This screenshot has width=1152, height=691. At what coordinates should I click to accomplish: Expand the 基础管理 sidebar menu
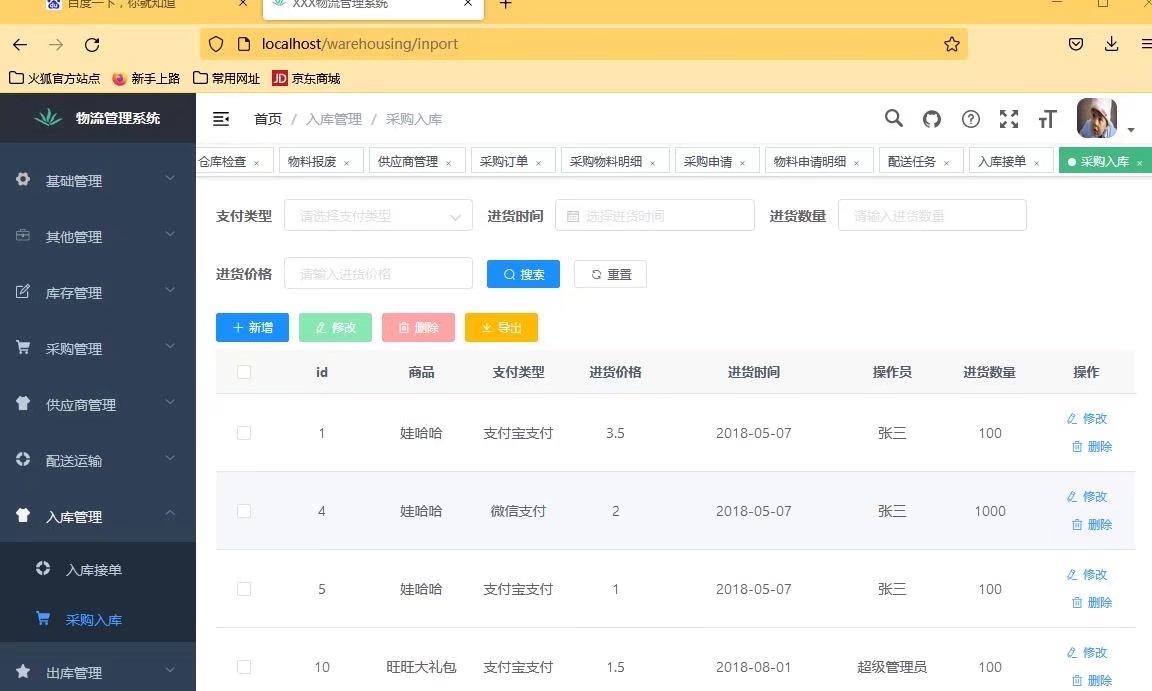(98, 180)
